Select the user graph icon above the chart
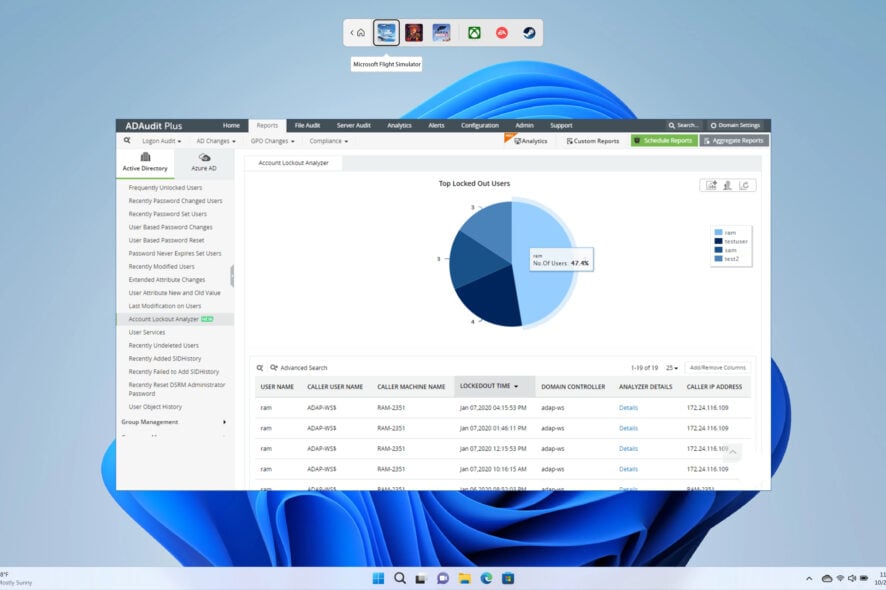 (x=726, y=185)
